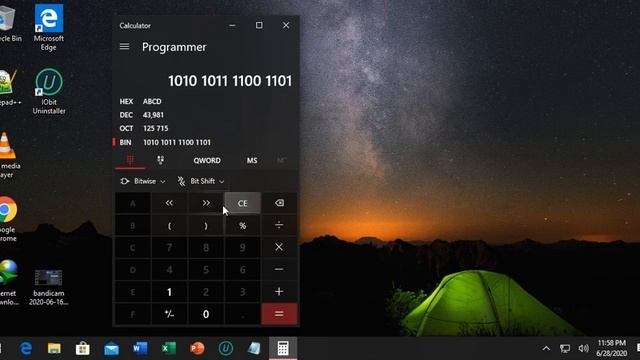Click the backspace delete icon
640x360 pixels.
tap(279, 203)
